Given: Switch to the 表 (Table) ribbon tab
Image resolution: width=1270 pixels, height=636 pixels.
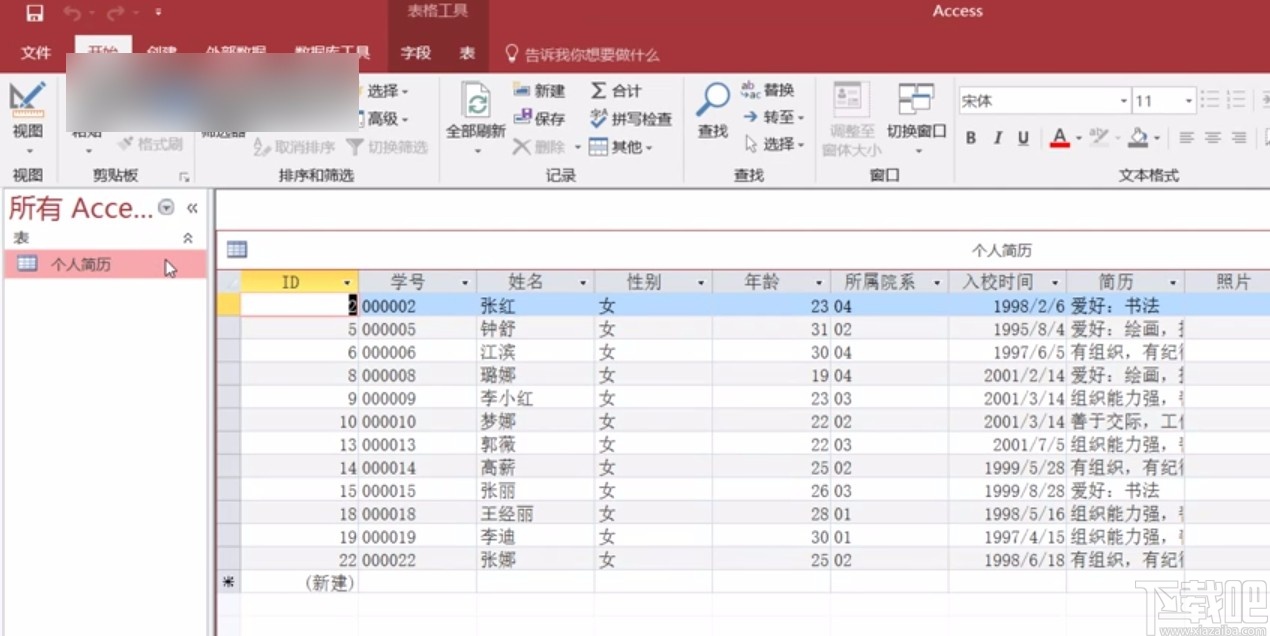Looking at the screenshot, I should 467,54.
